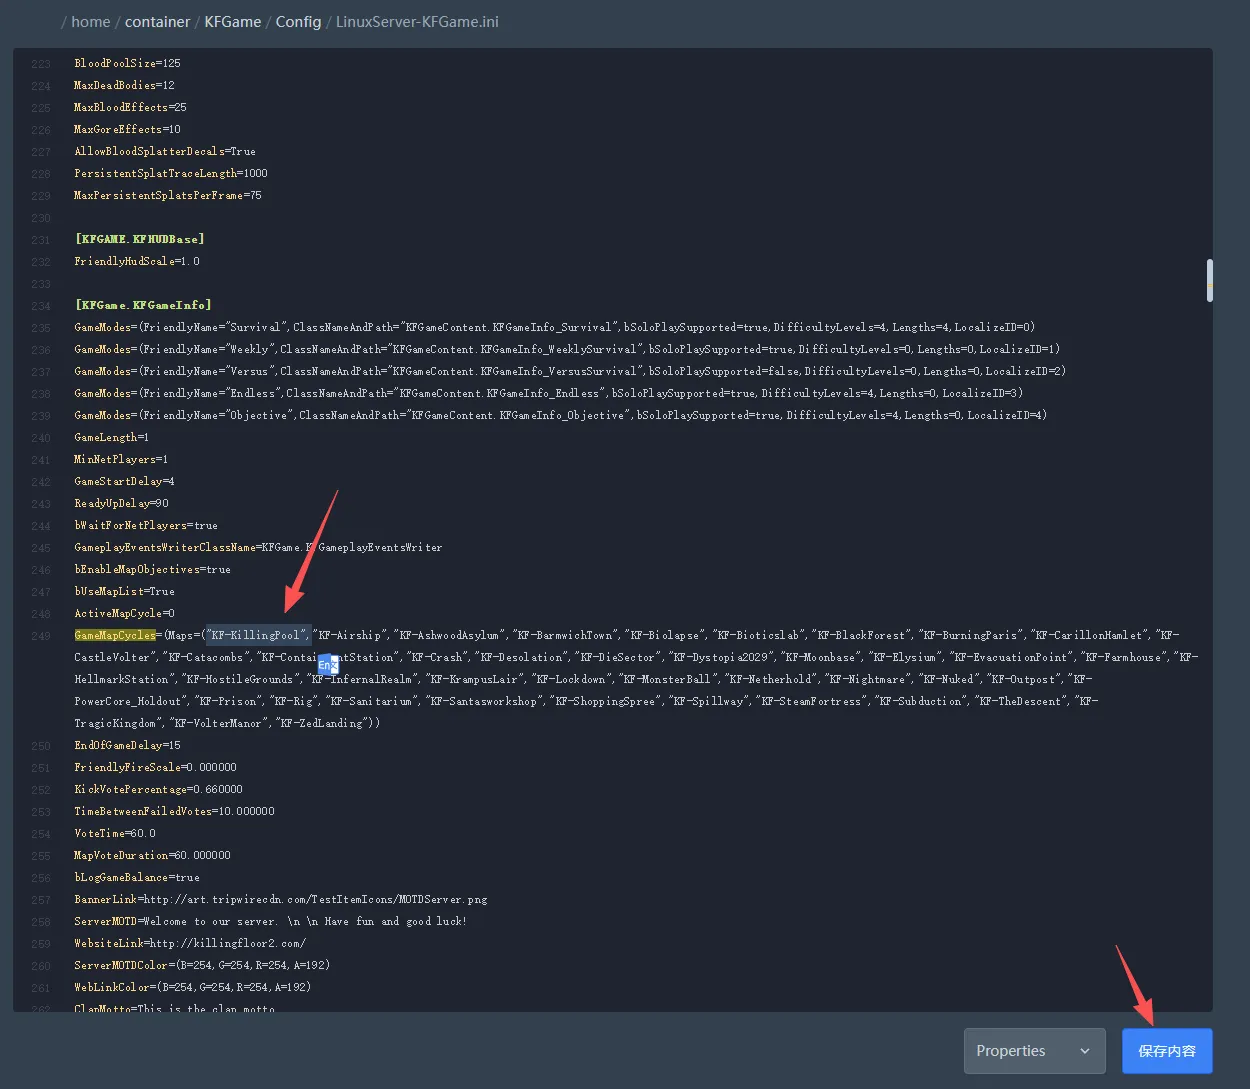
Task: Click the BannerLink URL line
Action: point(280,899)
